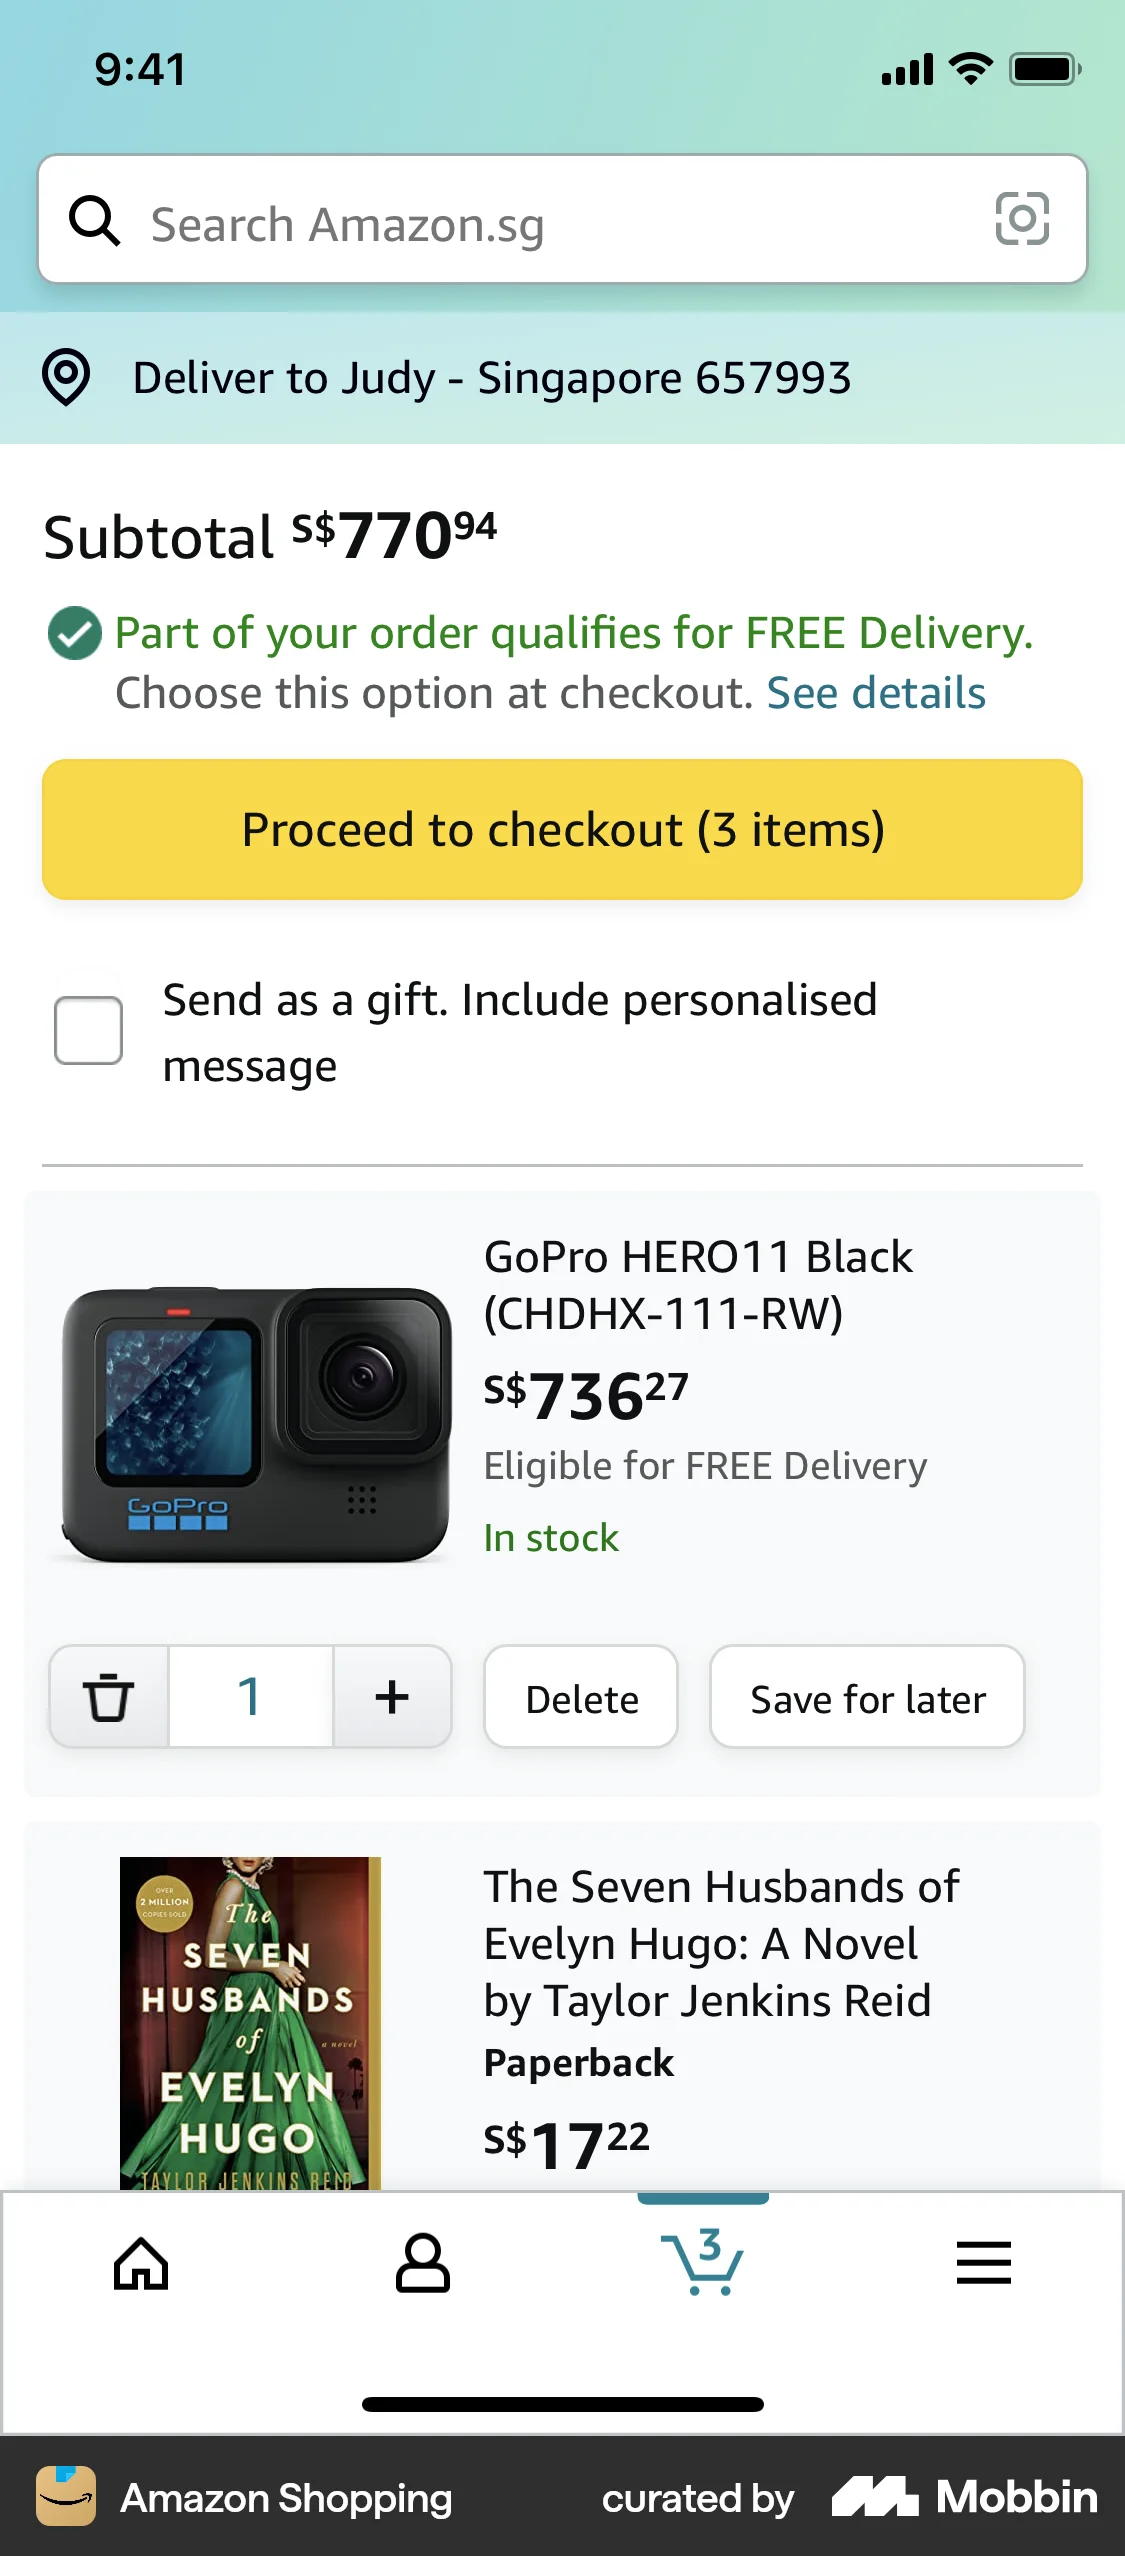This screenshot has height=2556, width=1125.
Task: Open the profile icon in bottom navigation
Action: 422,2265
